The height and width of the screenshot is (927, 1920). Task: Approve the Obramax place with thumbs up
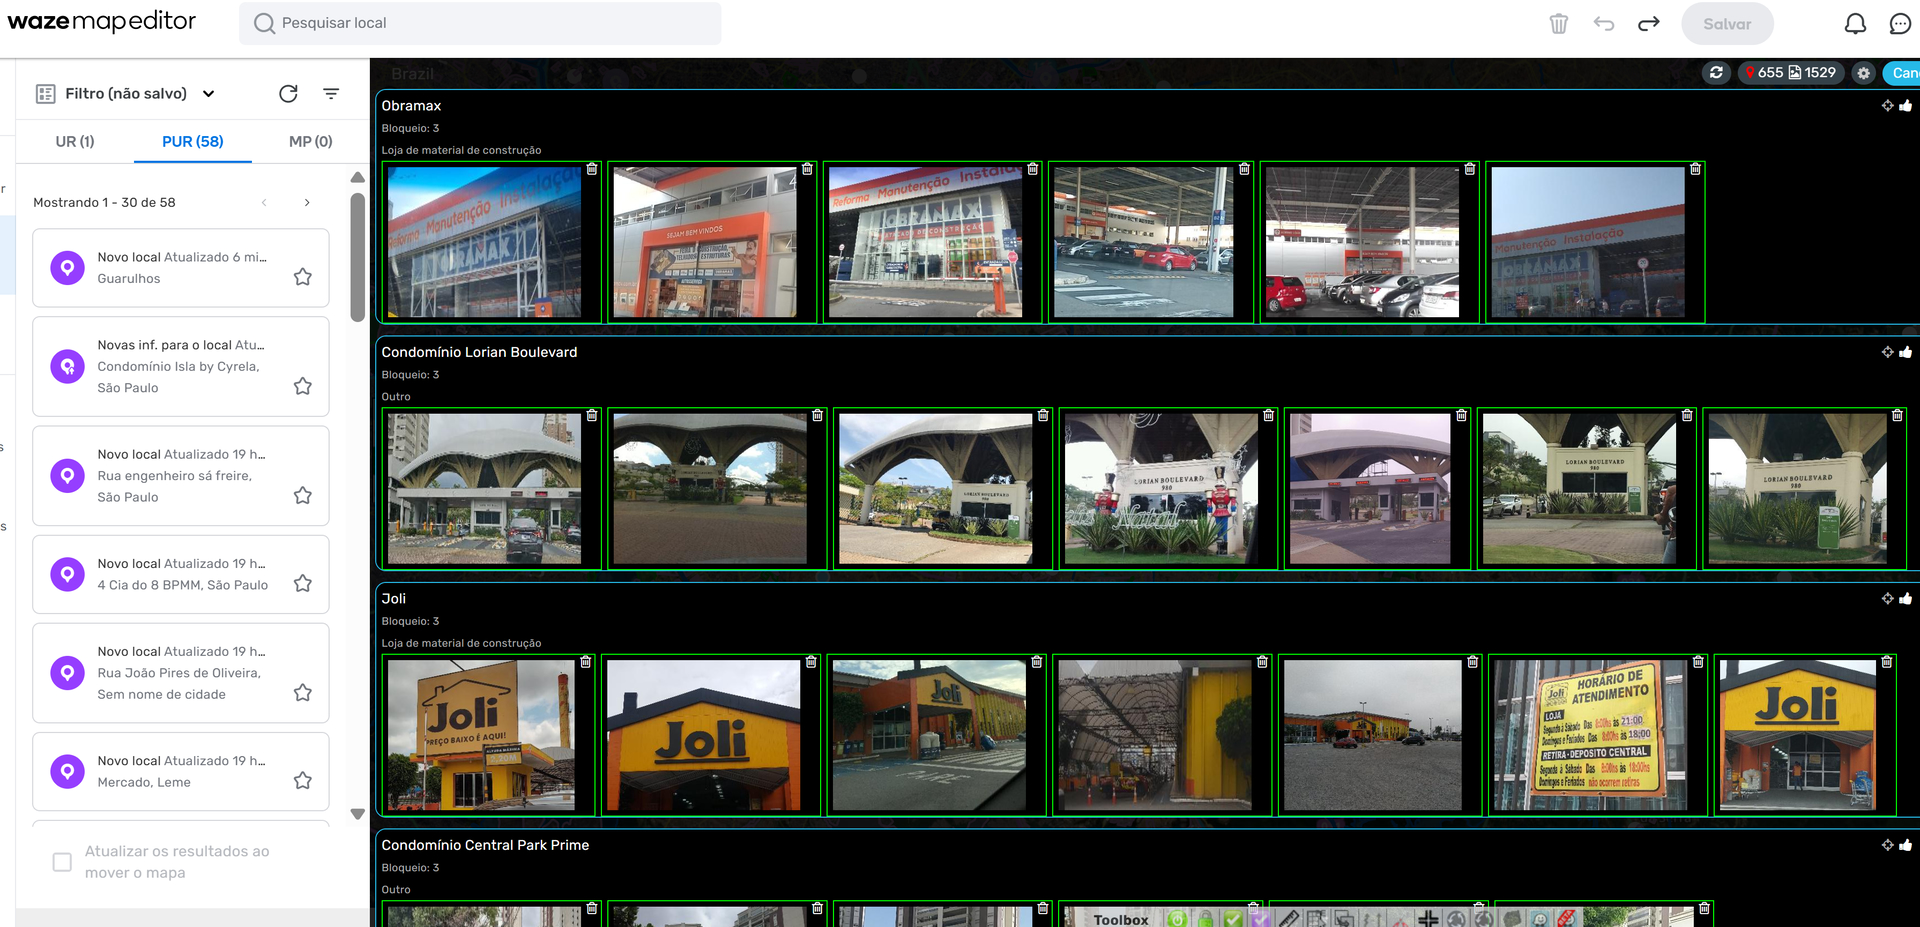click(x=1906, y=106)
